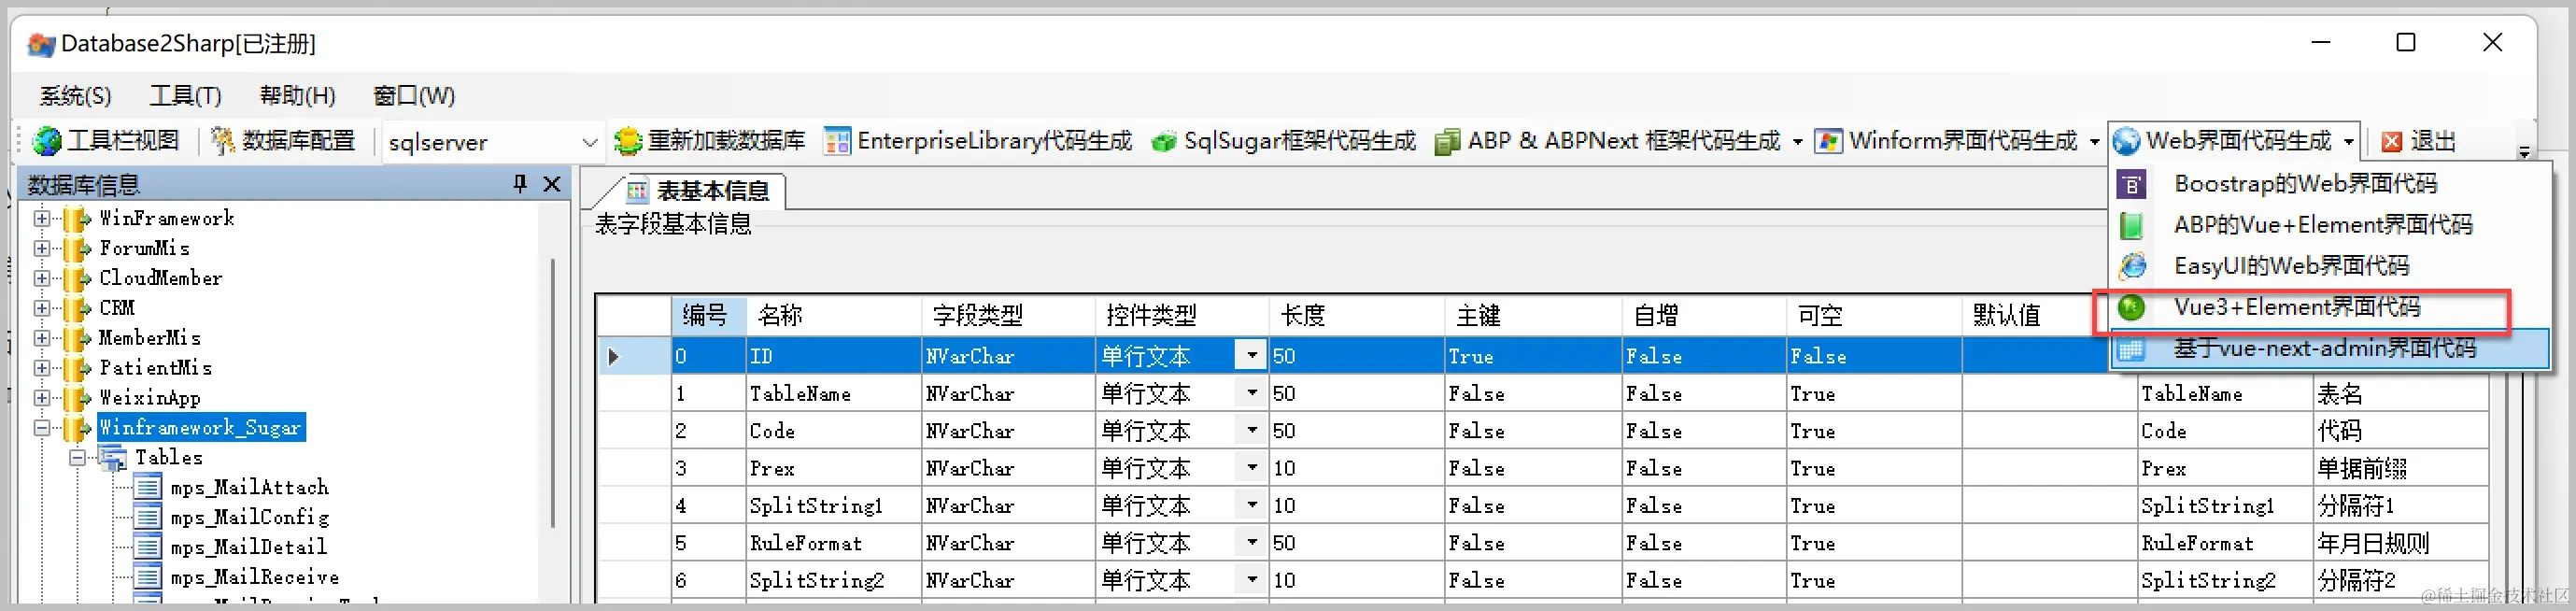
Task: Open 数据库配置 toolbar button
Action: [x=283, y=141]
